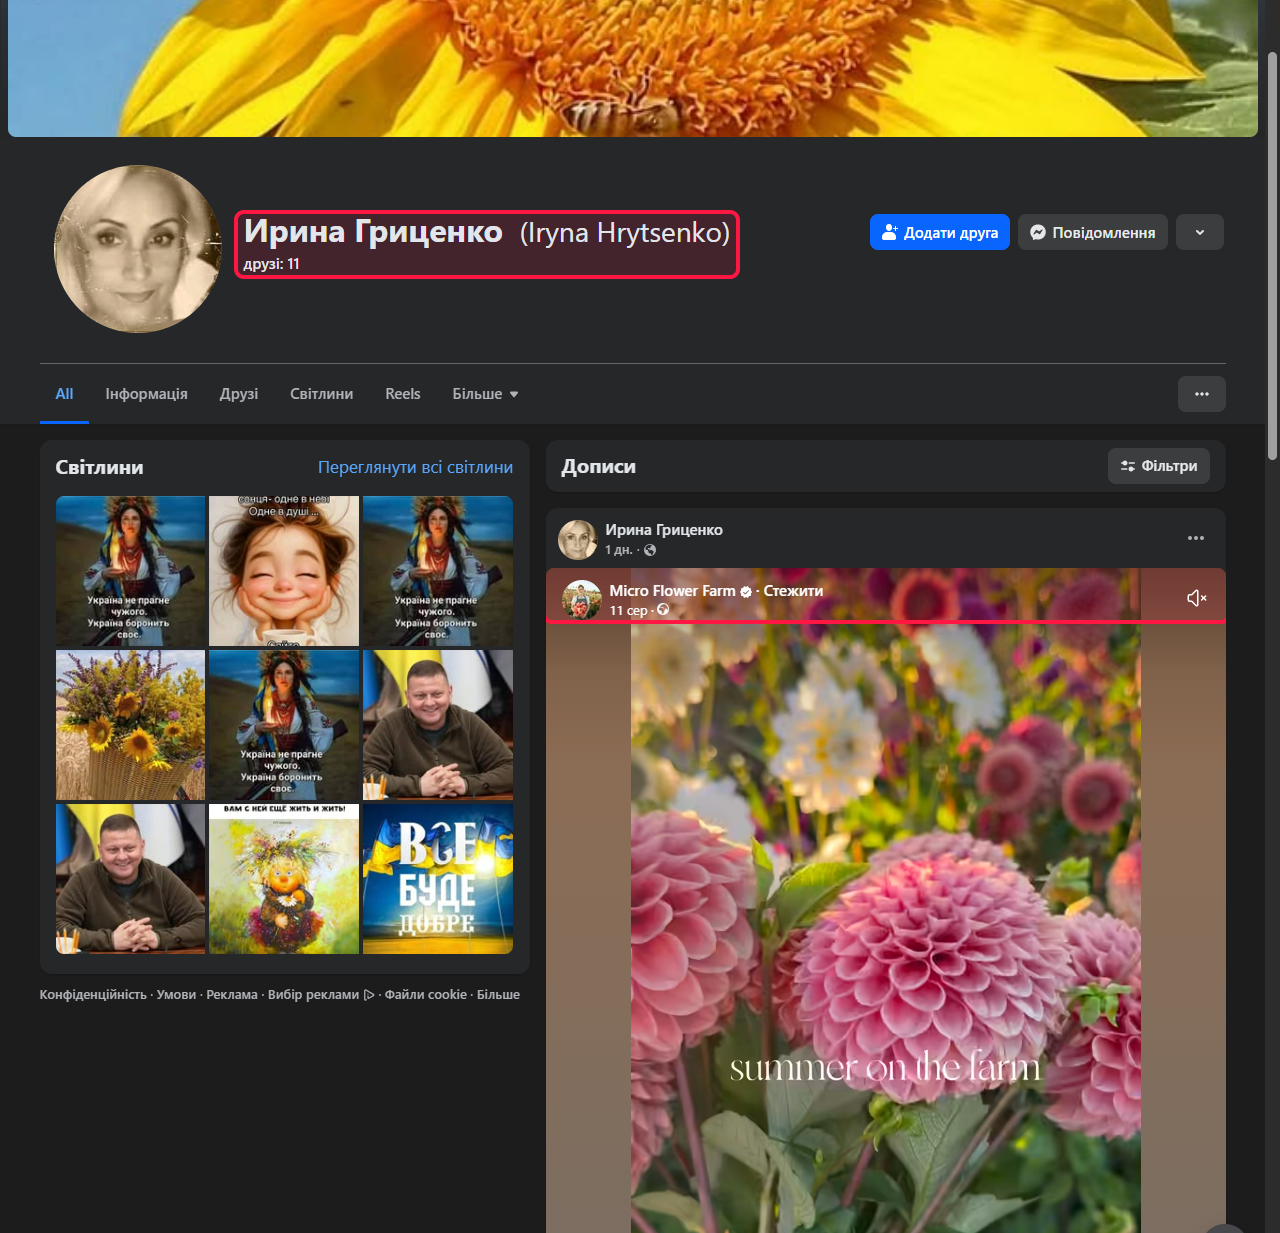
Task: Open Micro Flower Farm page name
Action: [672, 591]
